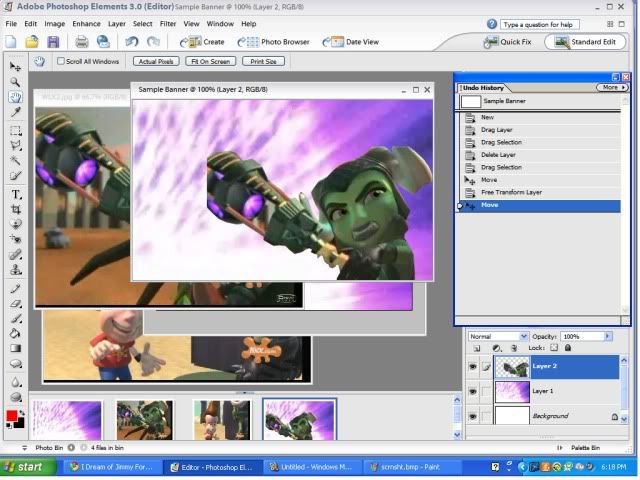
Task: Click the Fit On Screen button
Action: 209,61
